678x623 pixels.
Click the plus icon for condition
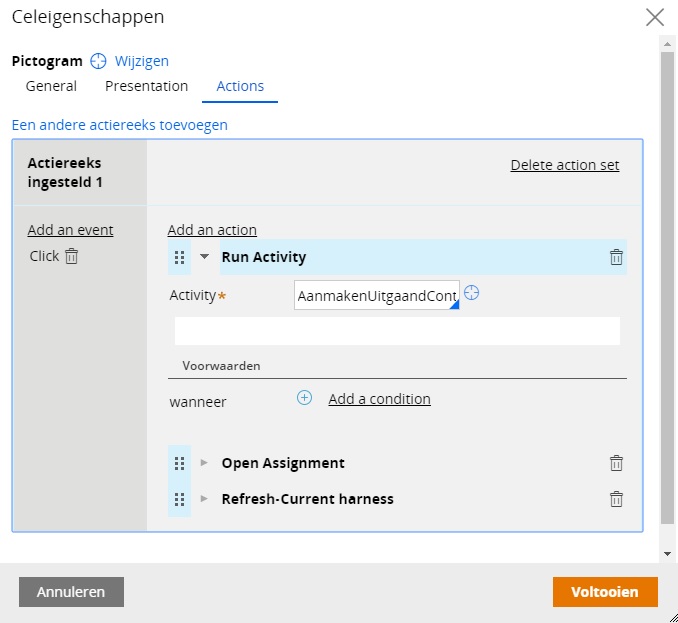(x=304, y=397)
